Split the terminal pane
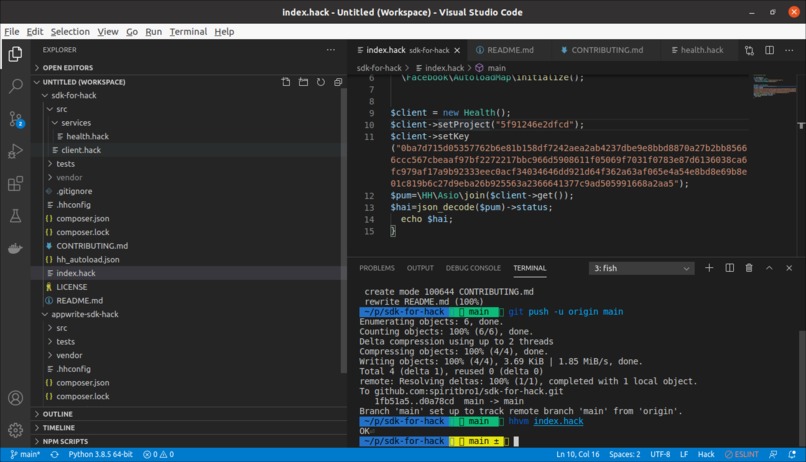Viewport: 806px width, 462px height. (729, 268)
